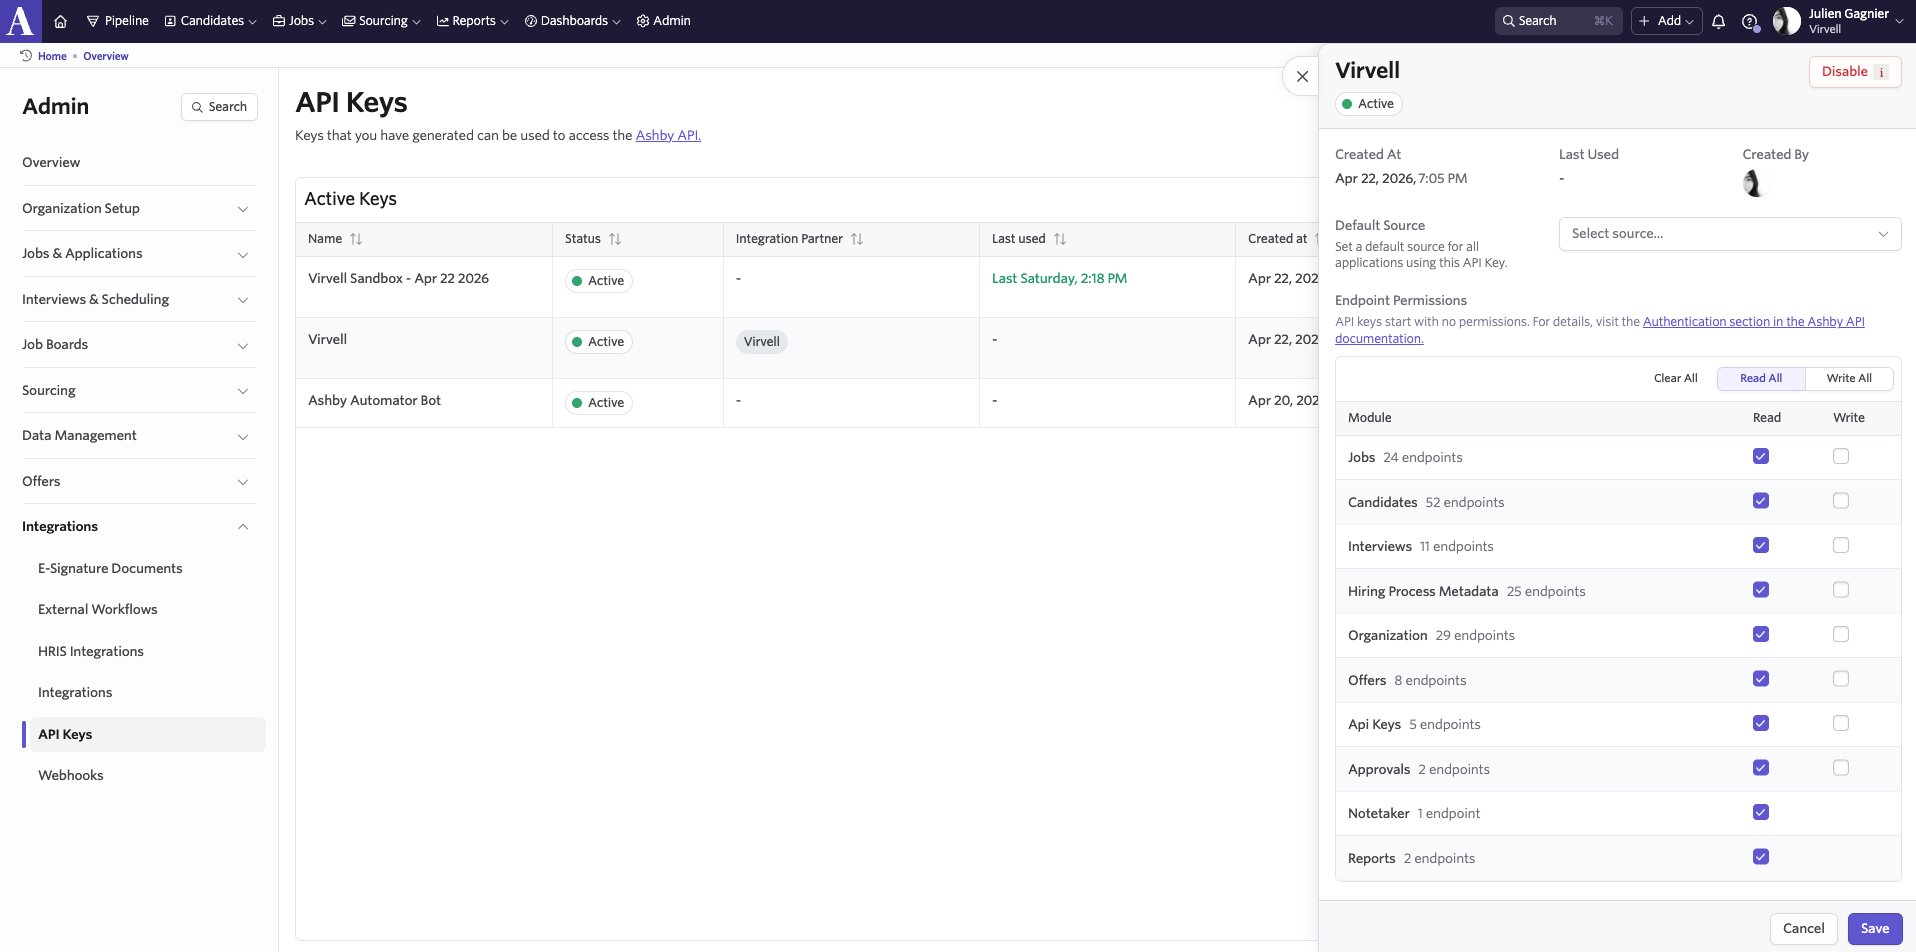The width and height of the screenshot is (1916, 952).
Task: Open the Dashboards menu
Action: tap(572, 21)
